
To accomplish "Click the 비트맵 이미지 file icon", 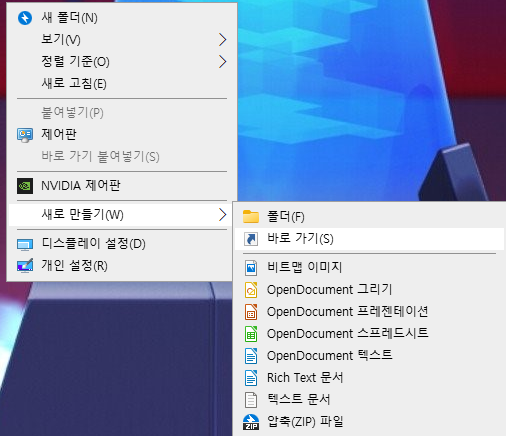I will (251, 268).
